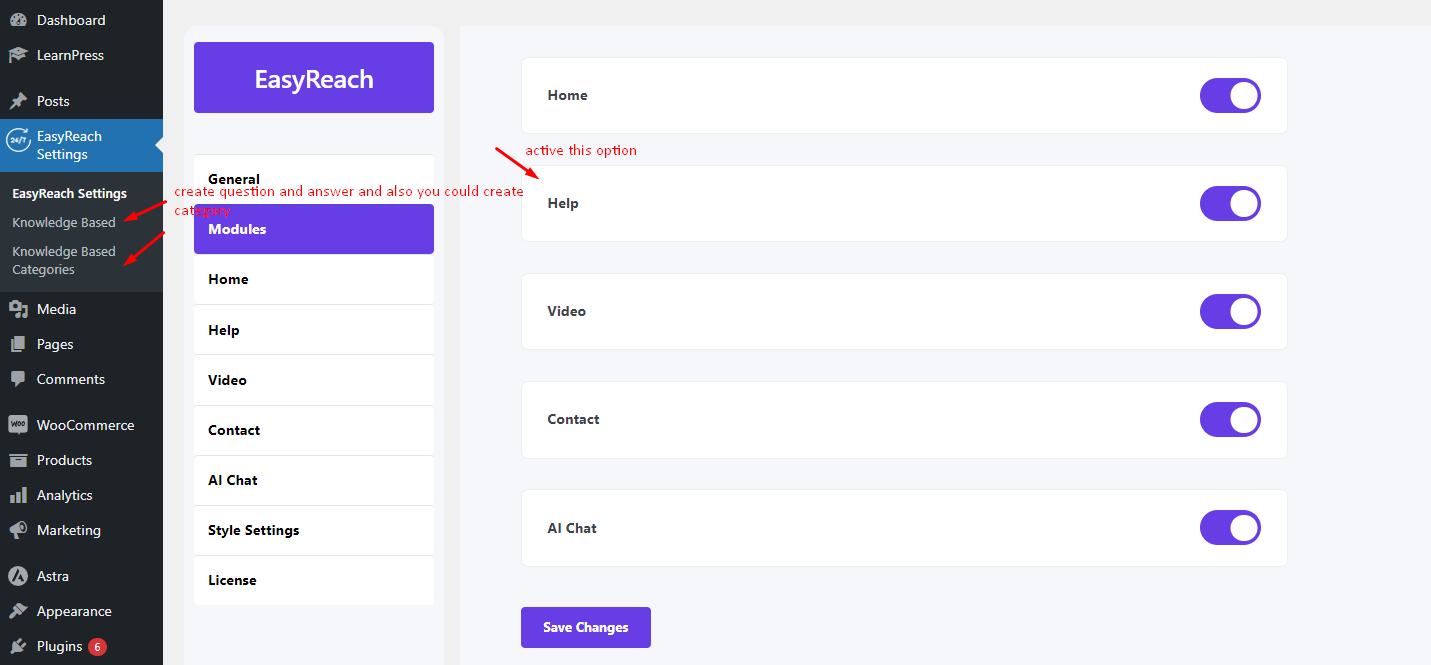Click the LearnPress graduation cap icon
1431x665 pixels.
(x=18, y=55)
